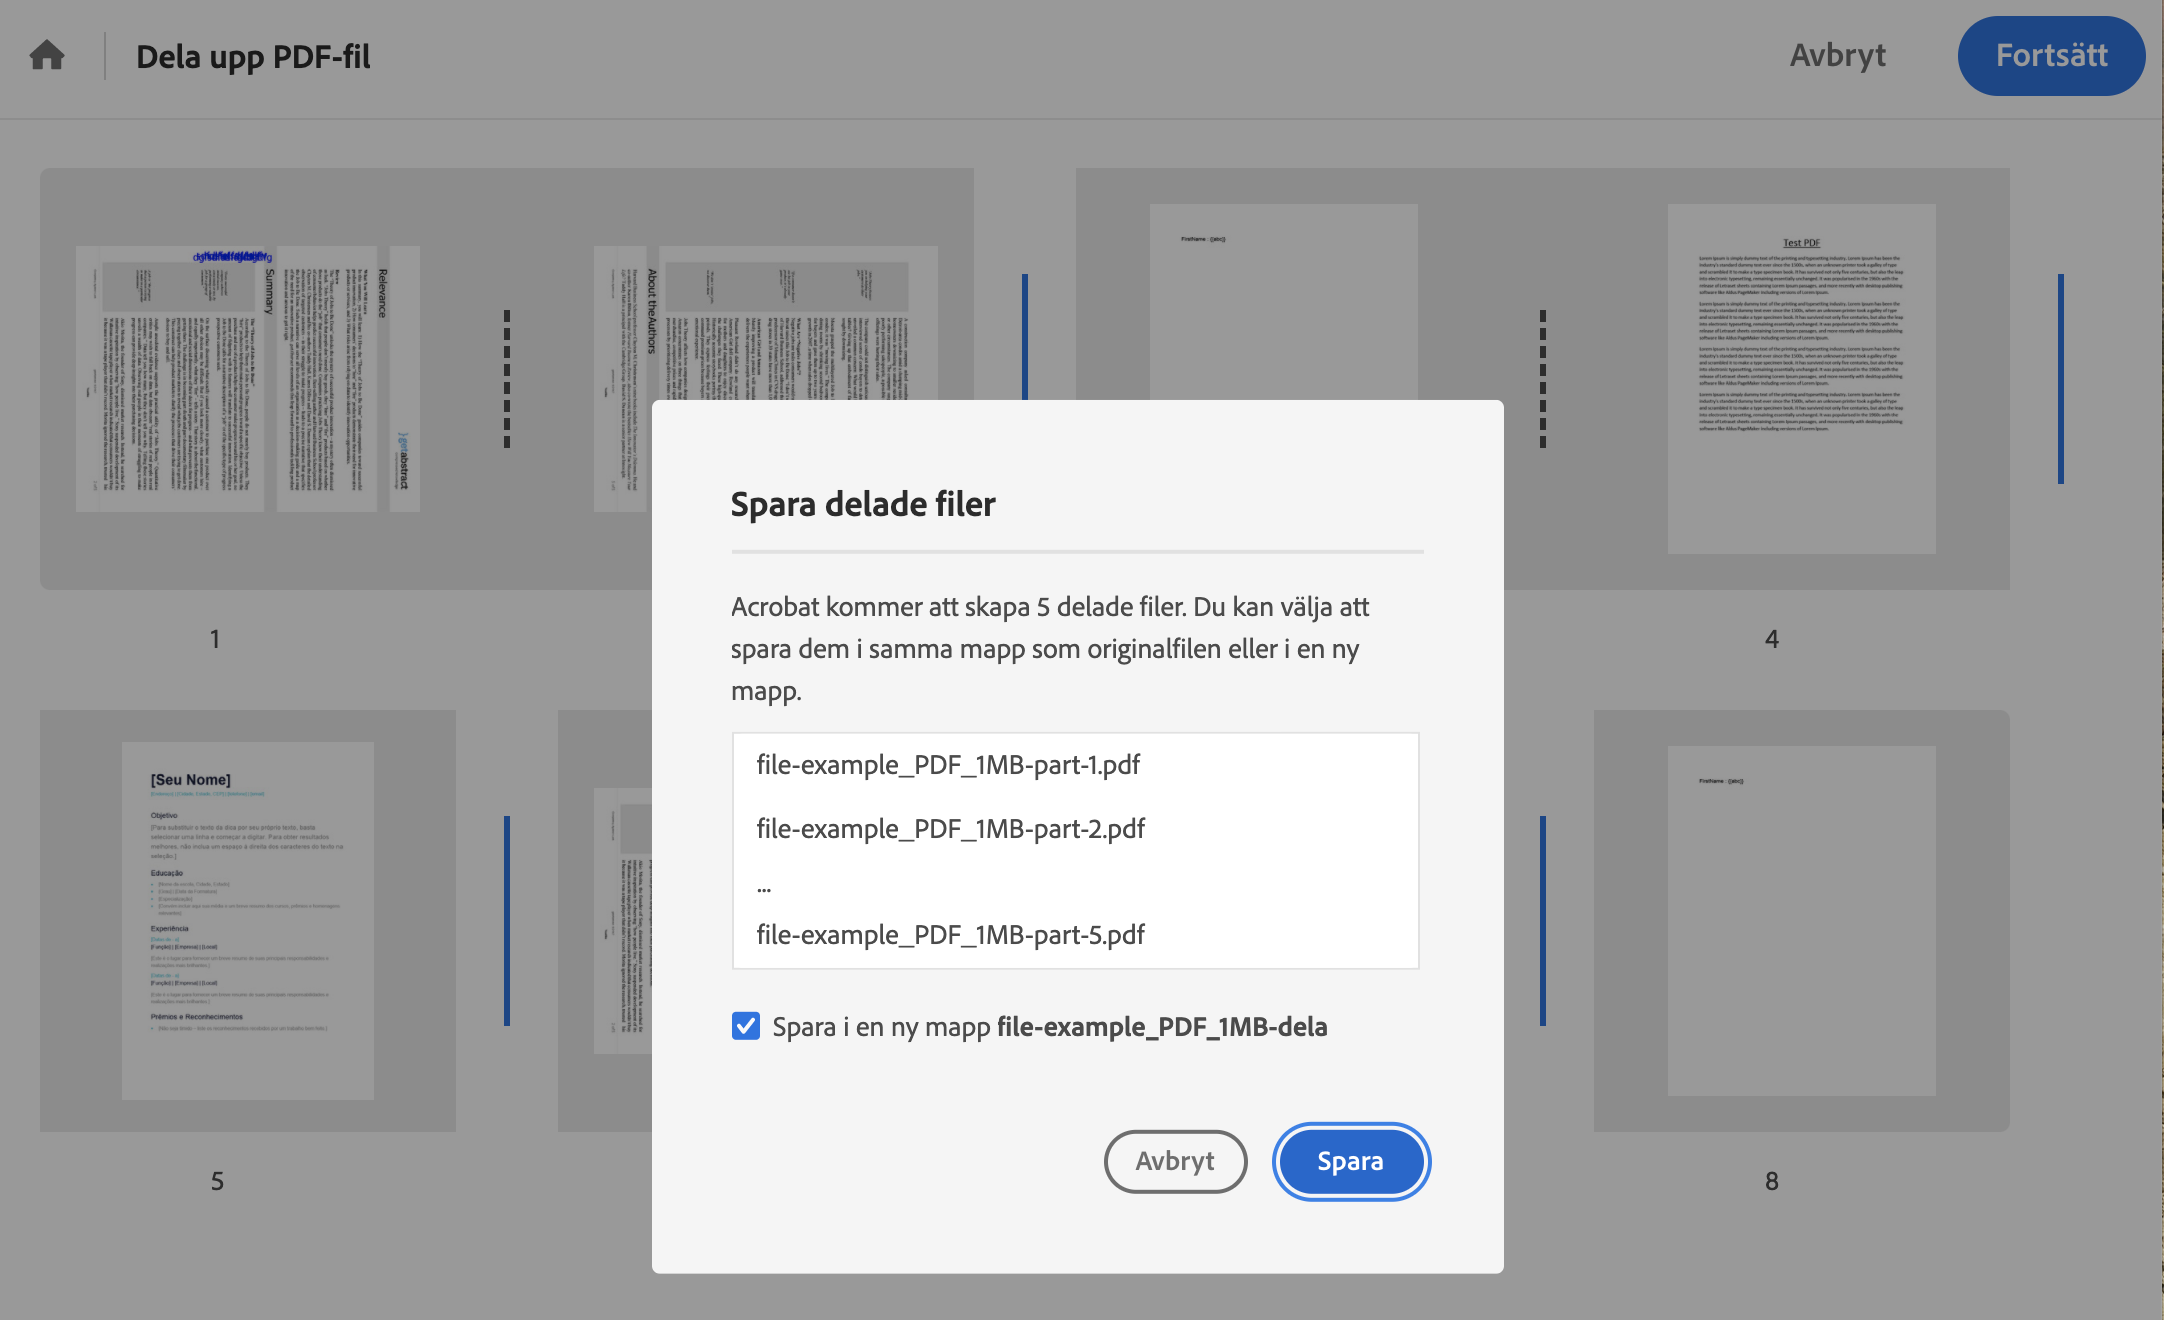Click page number 1 label
2164x1320 pixels.
click(215, 639)
